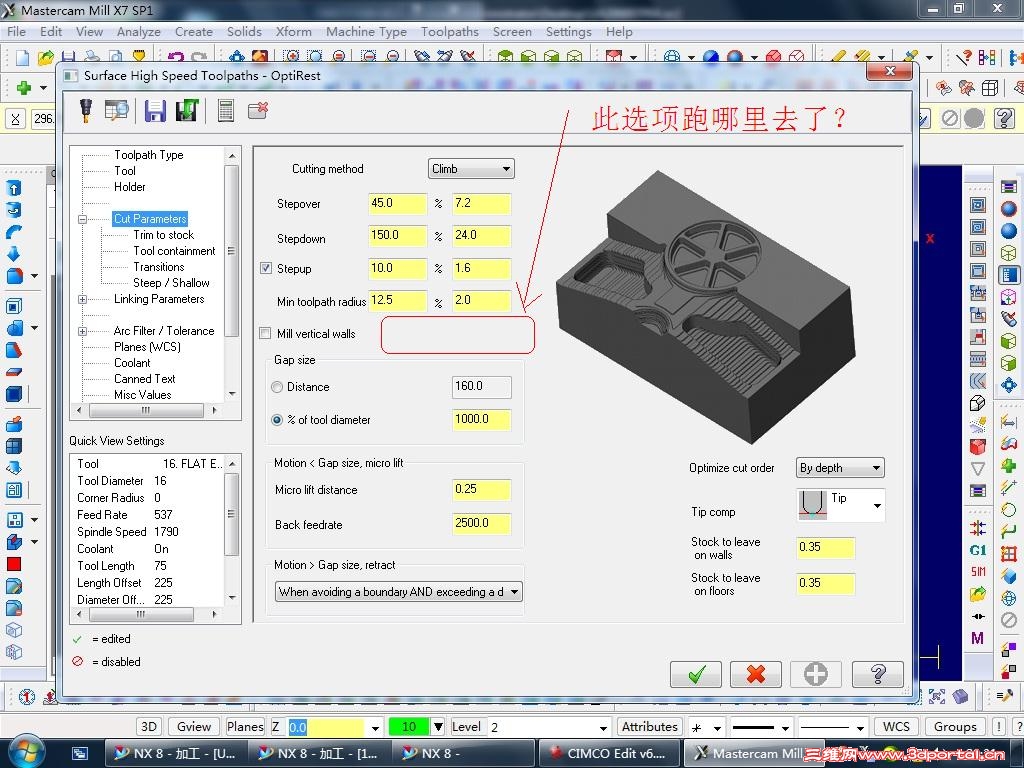Viewport: 1024px width, 768px height.
Task: Load parameters with green arrow floppy icon
Action: pyautogui.click(x=187, y=110)
